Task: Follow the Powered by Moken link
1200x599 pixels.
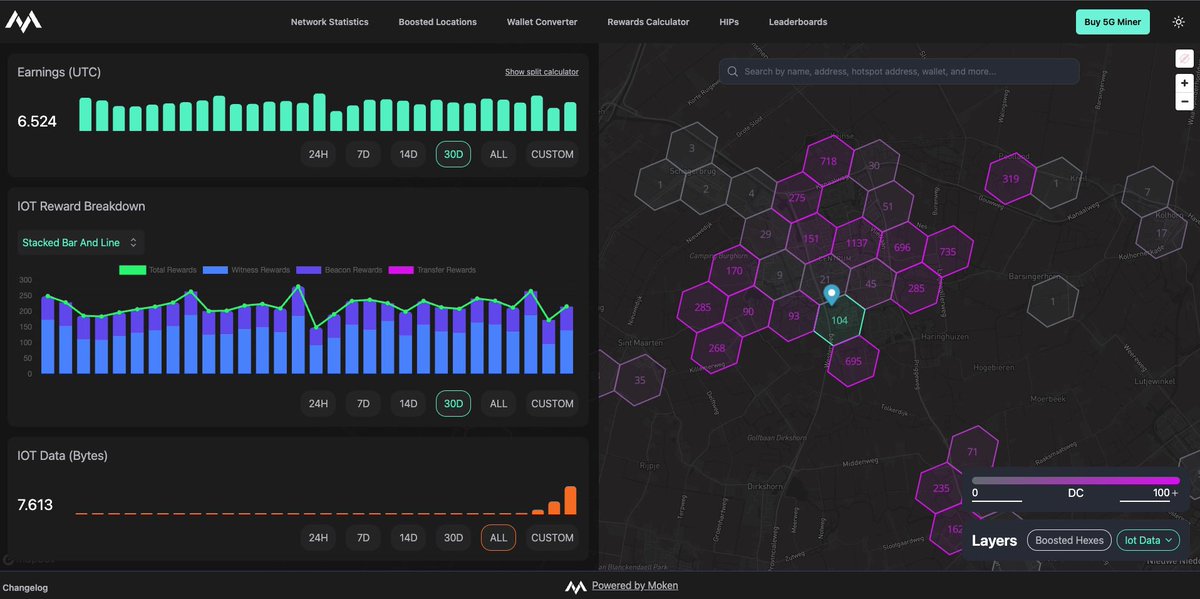Action: (635, 586)
